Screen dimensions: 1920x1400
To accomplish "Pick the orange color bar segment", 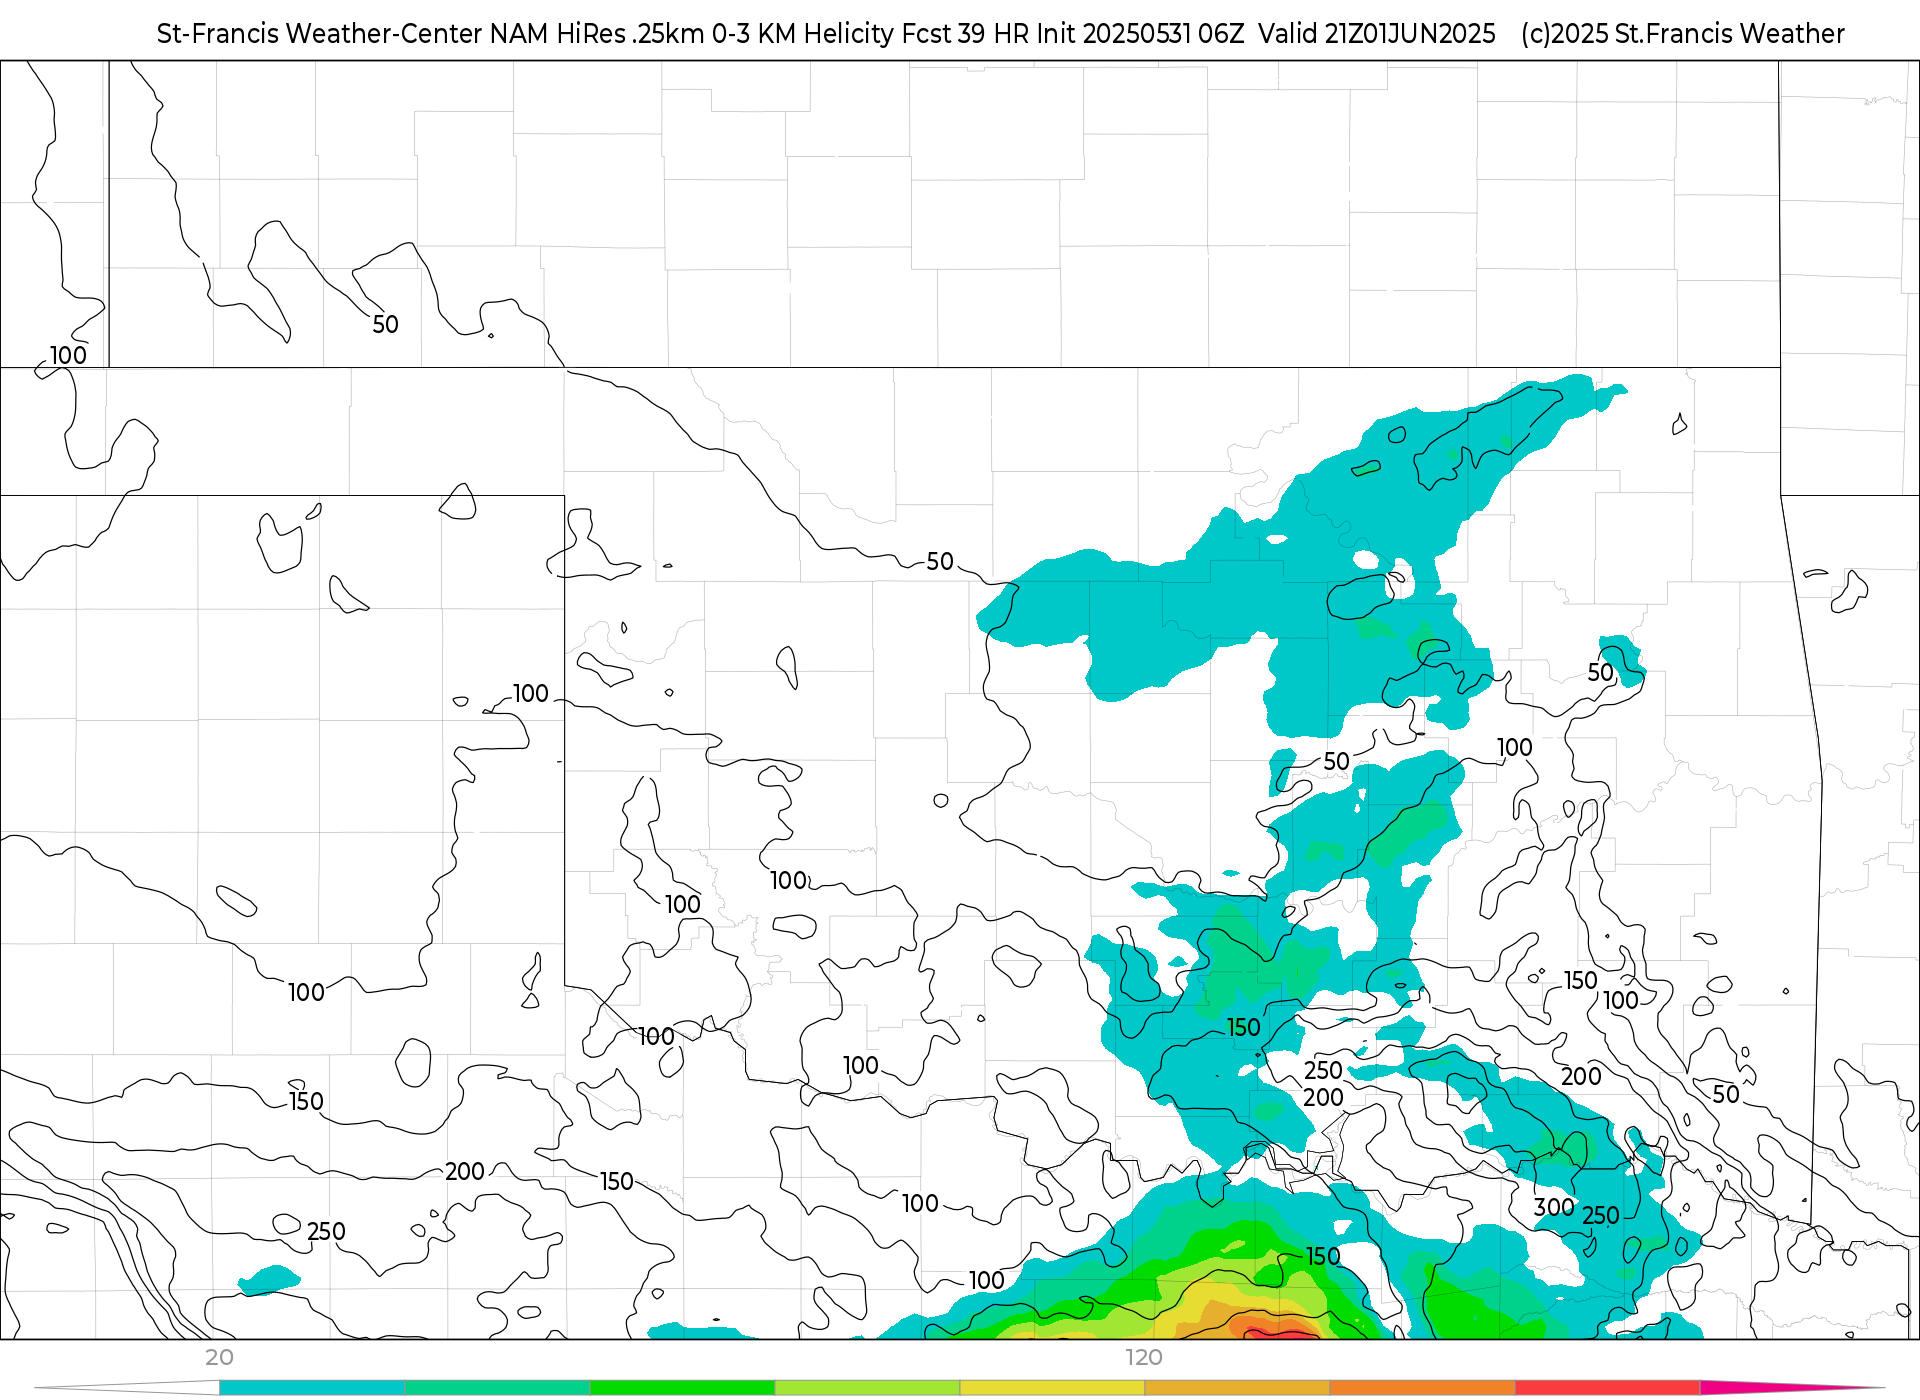I will (x=1422, y=1388).
